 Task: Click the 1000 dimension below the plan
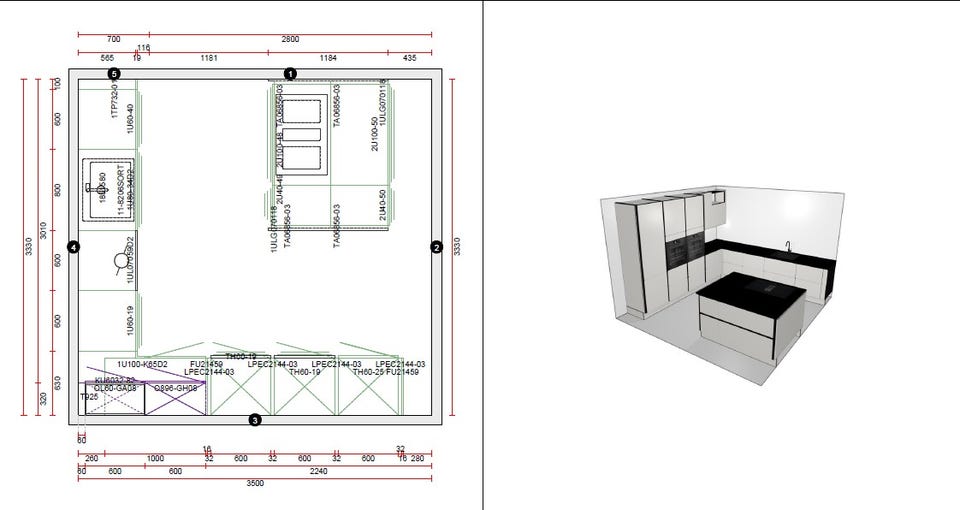pyautogui.click(x=156, y=459)
